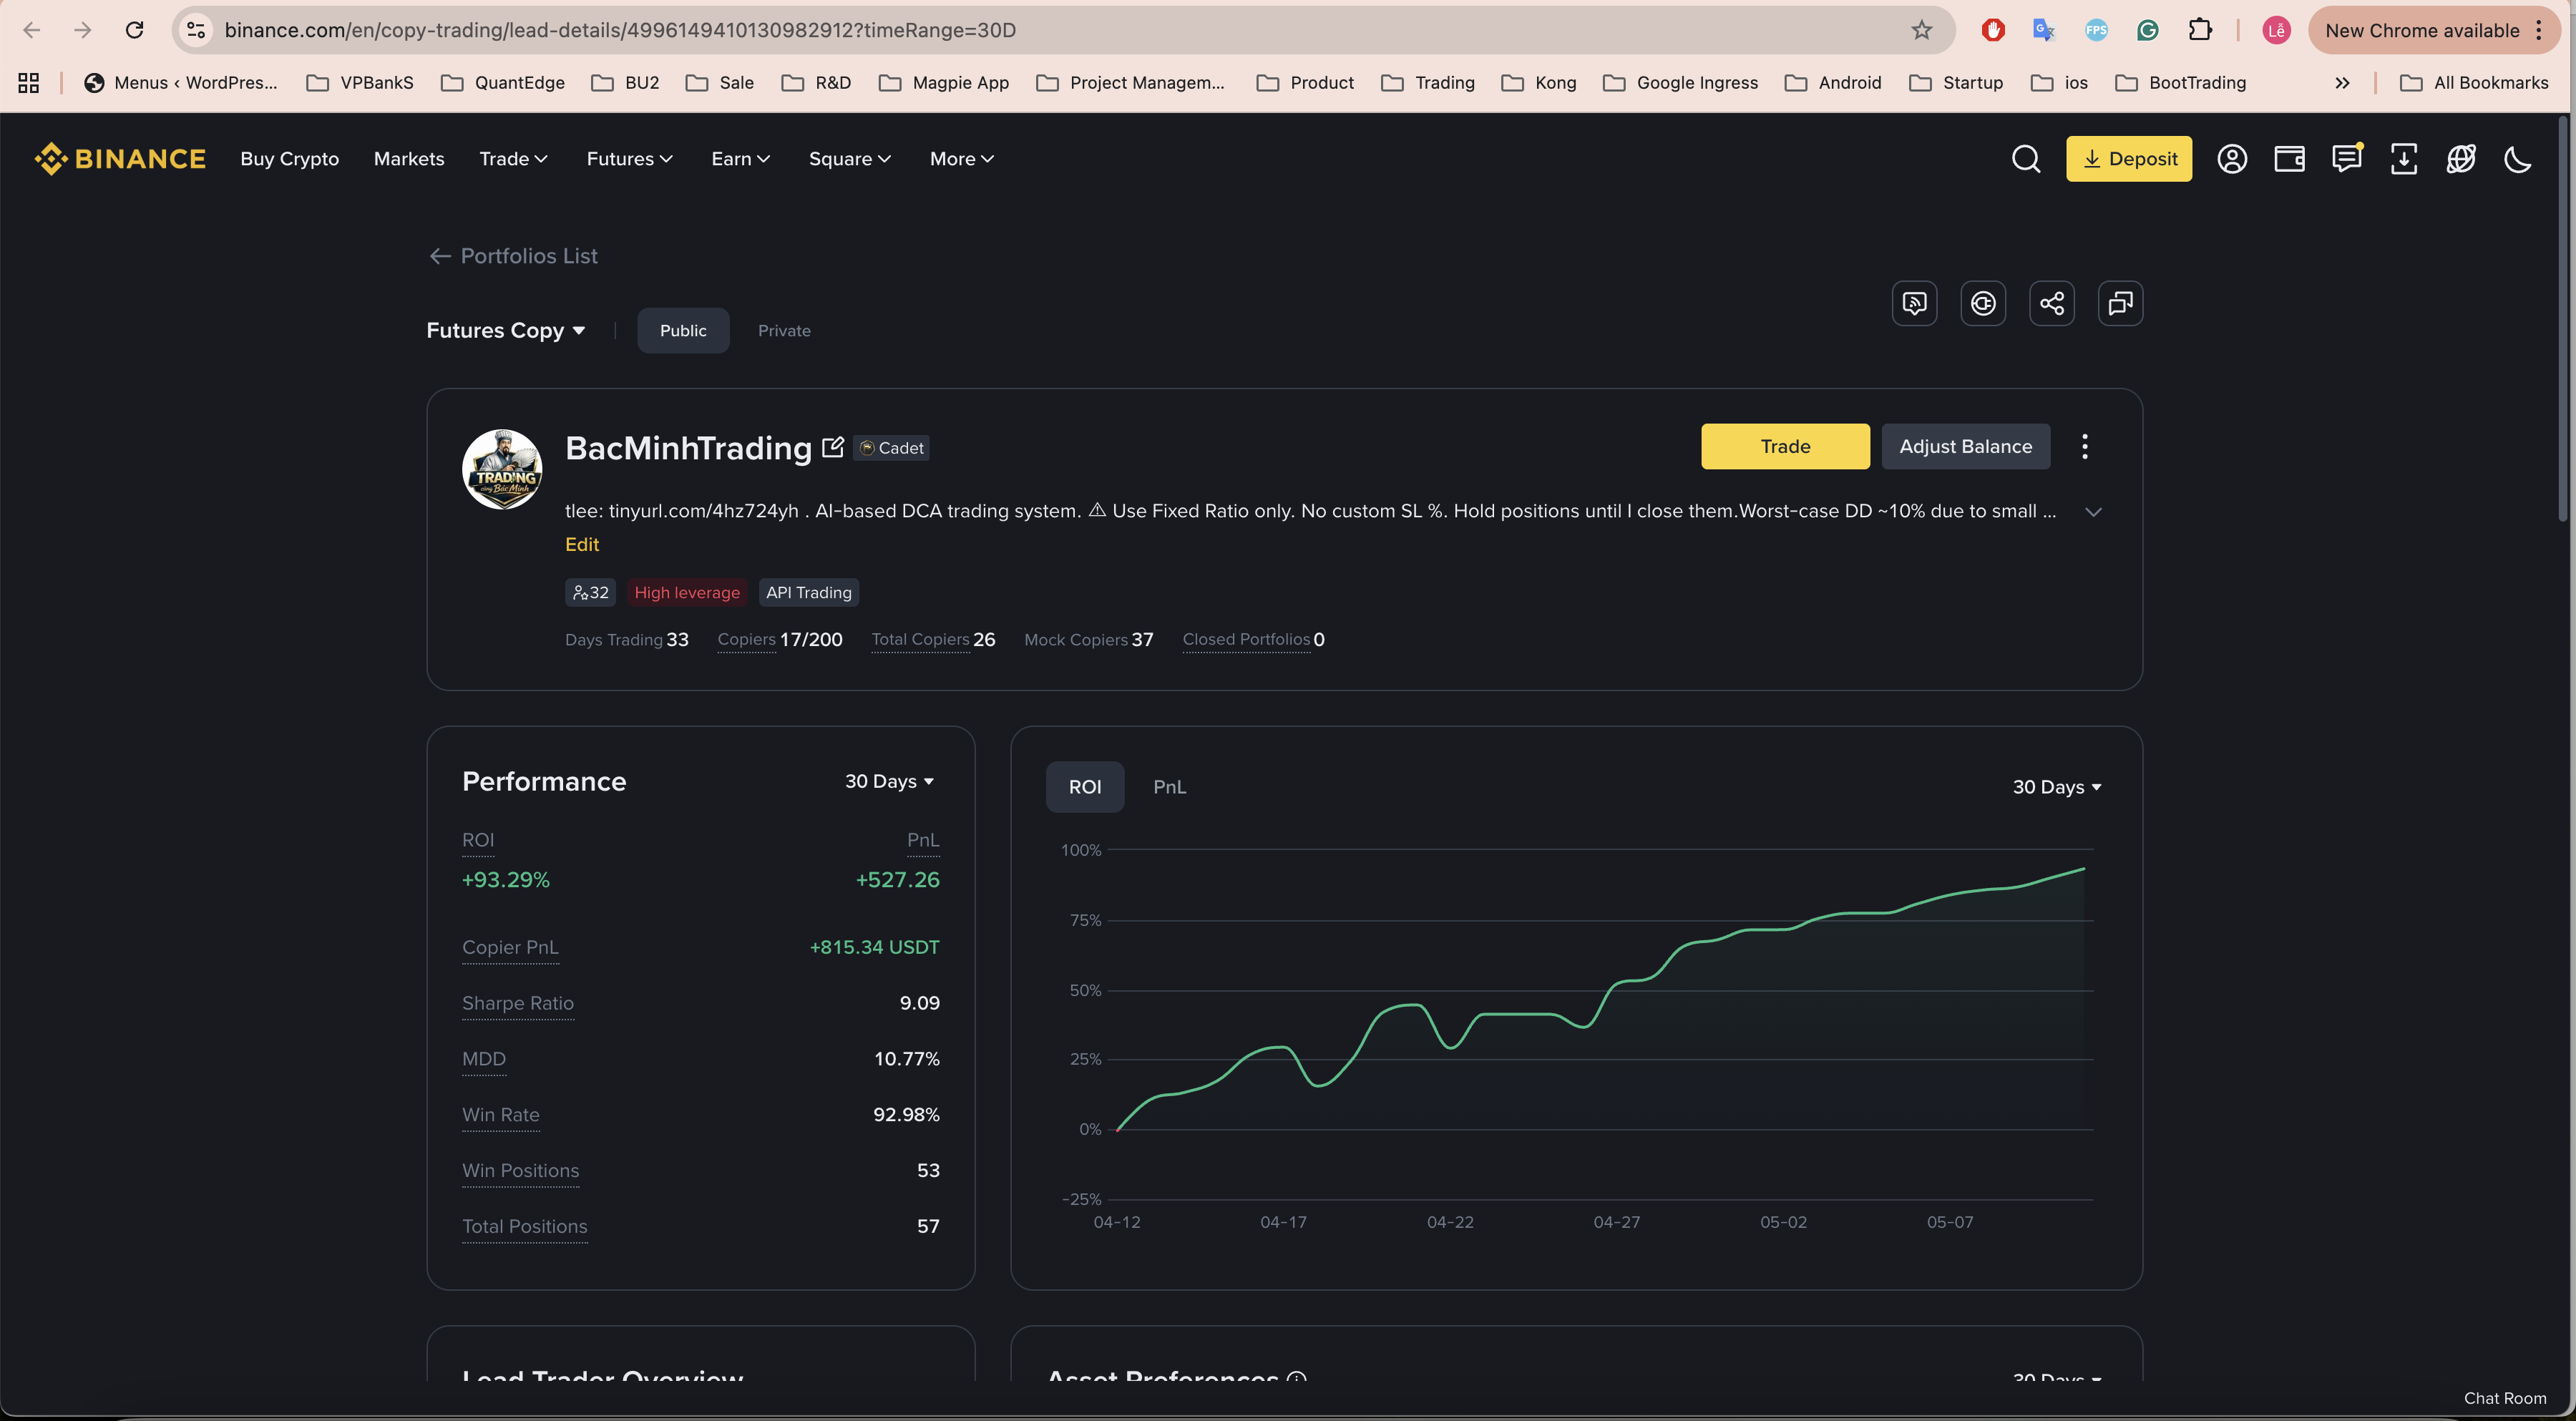
Task: Open the wallet icon in header
Action: 2289,159
